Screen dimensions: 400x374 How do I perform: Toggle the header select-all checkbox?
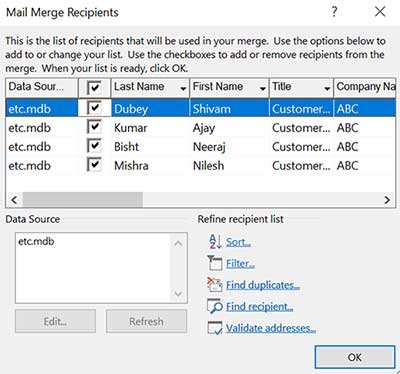94,88
